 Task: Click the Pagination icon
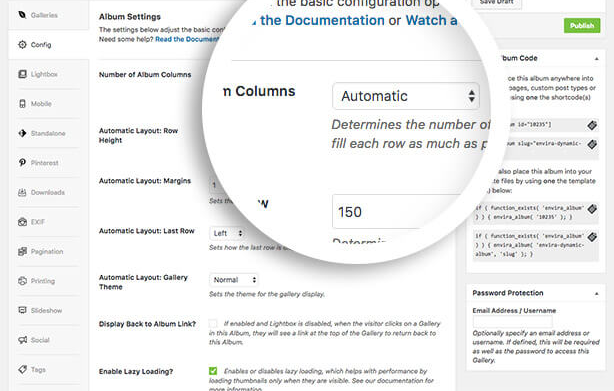tap(22, 251)
